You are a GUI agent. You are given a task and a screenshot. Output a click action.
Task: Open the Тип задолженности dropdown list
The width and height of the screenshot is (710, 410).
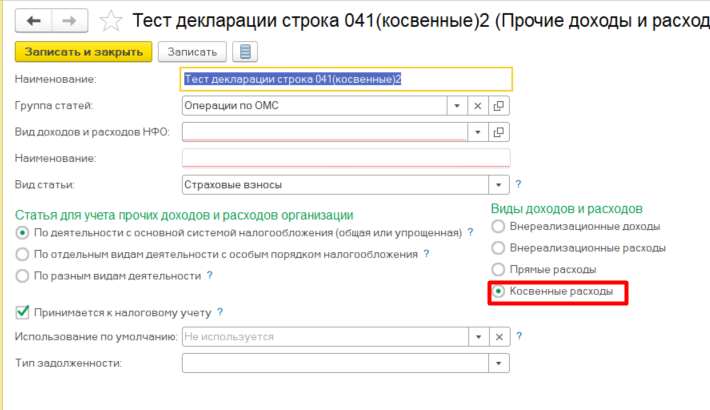point(499,362)
